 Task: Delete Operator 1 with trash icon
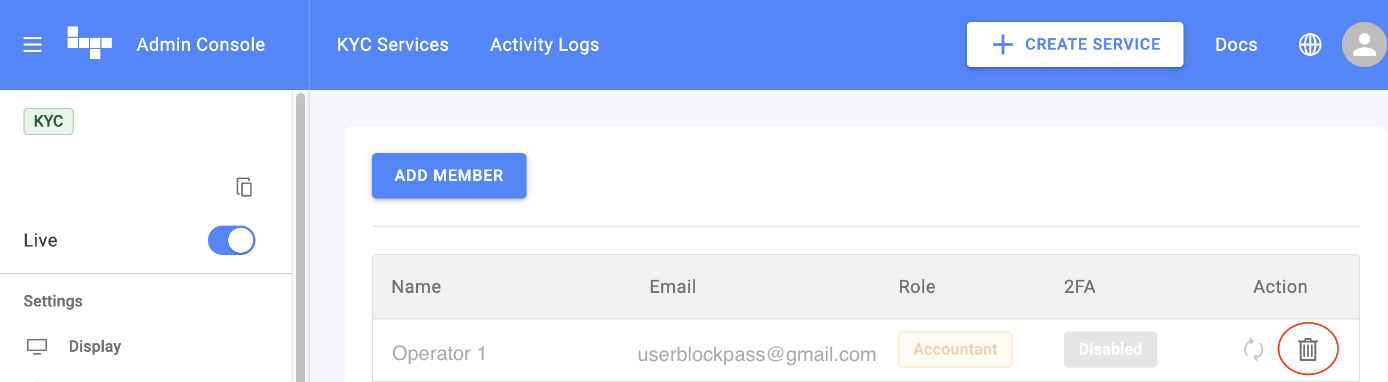tap(1308, 349)
